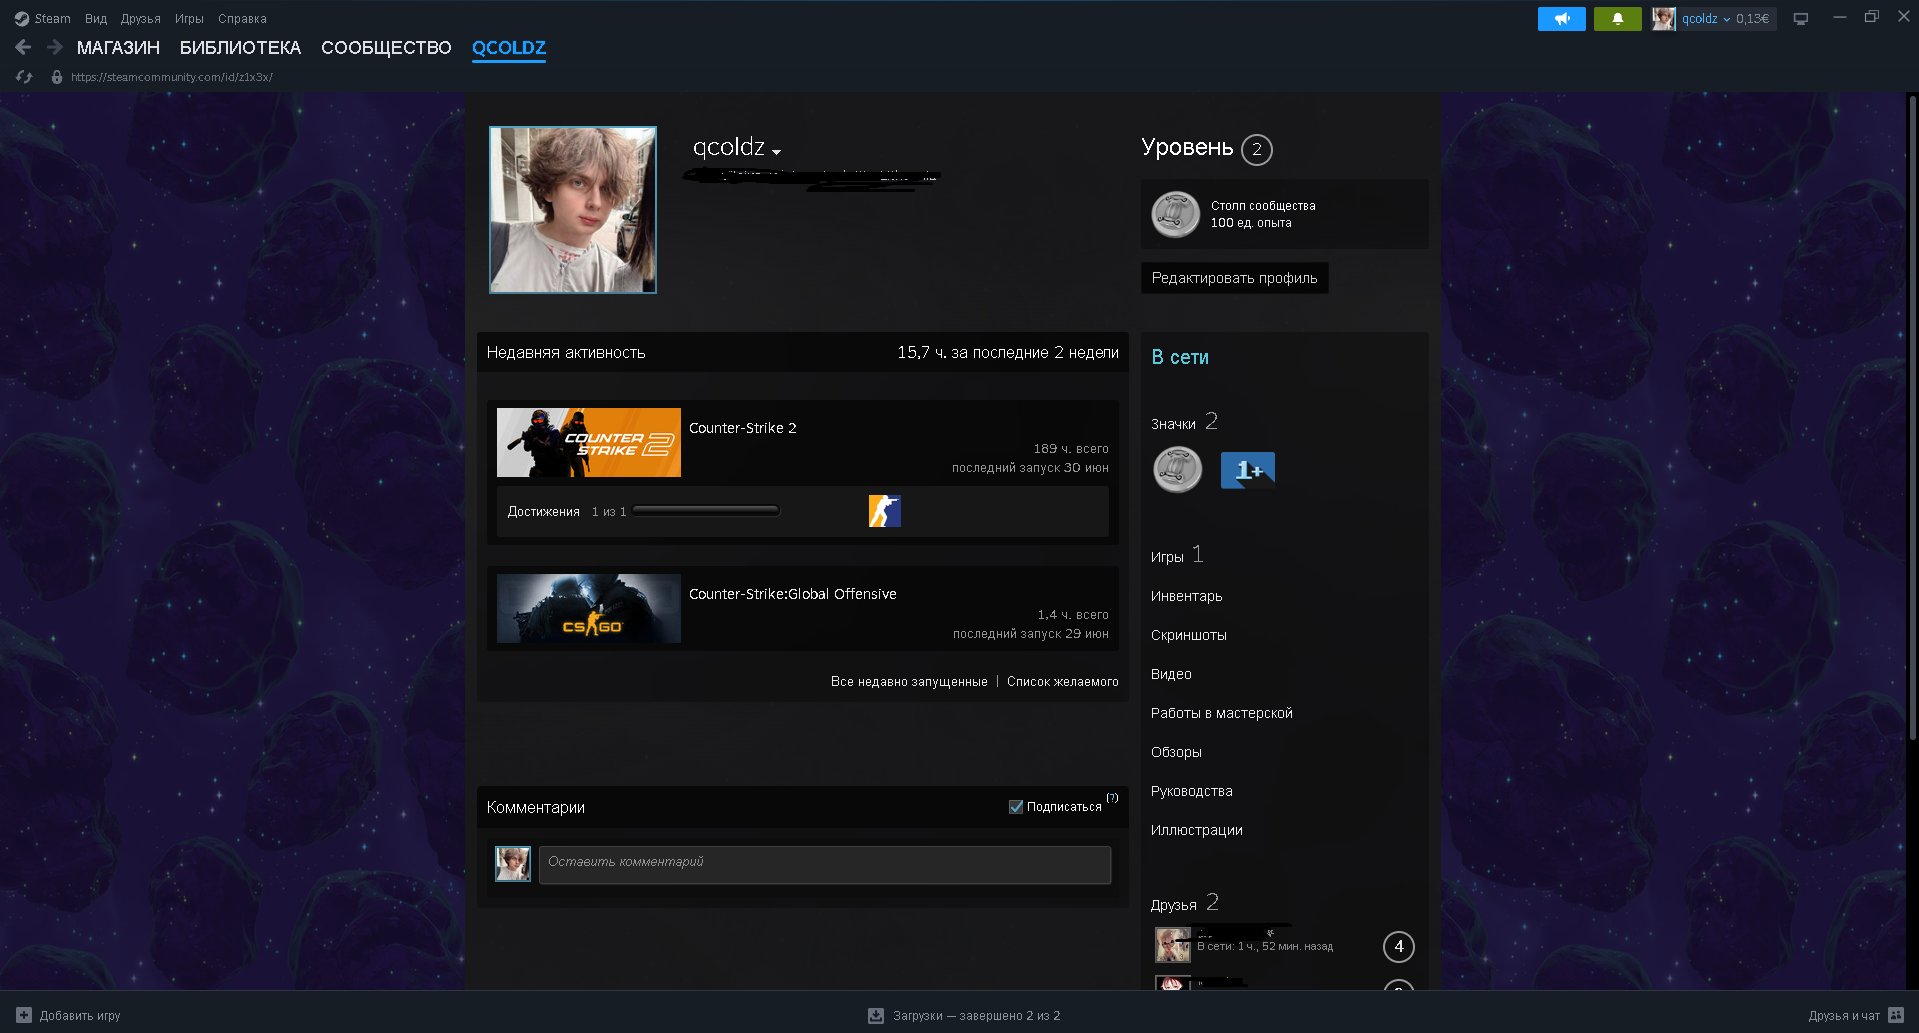Click the Big Picture monitor icon
The height and width of the screenshot is (1033, 1919).
(x=1801, y=19)
